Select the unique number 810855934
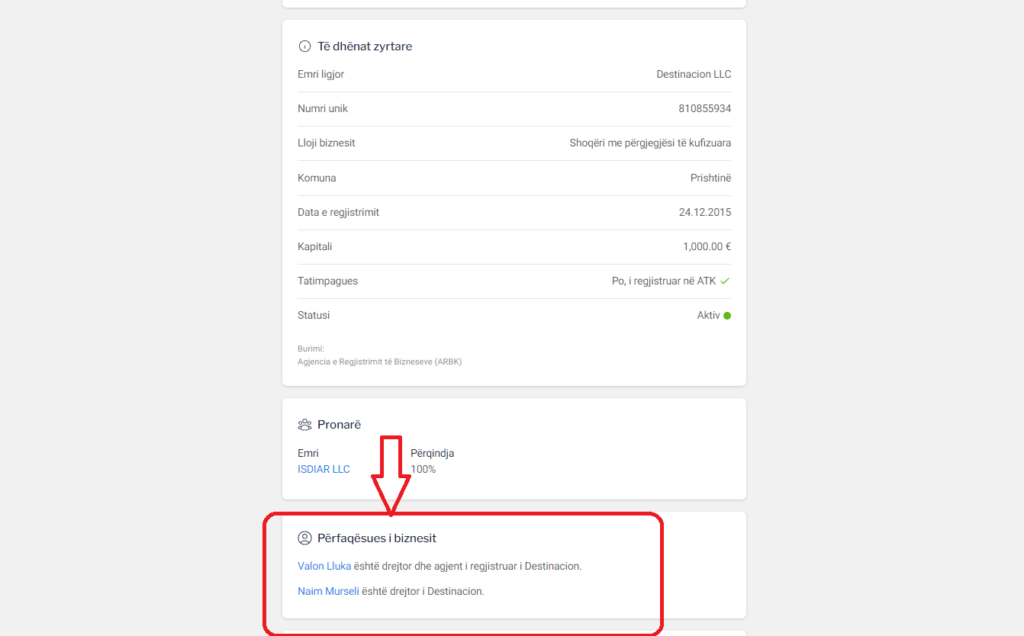Viewport: 1024px width, 636px height. tap(704, 109)
